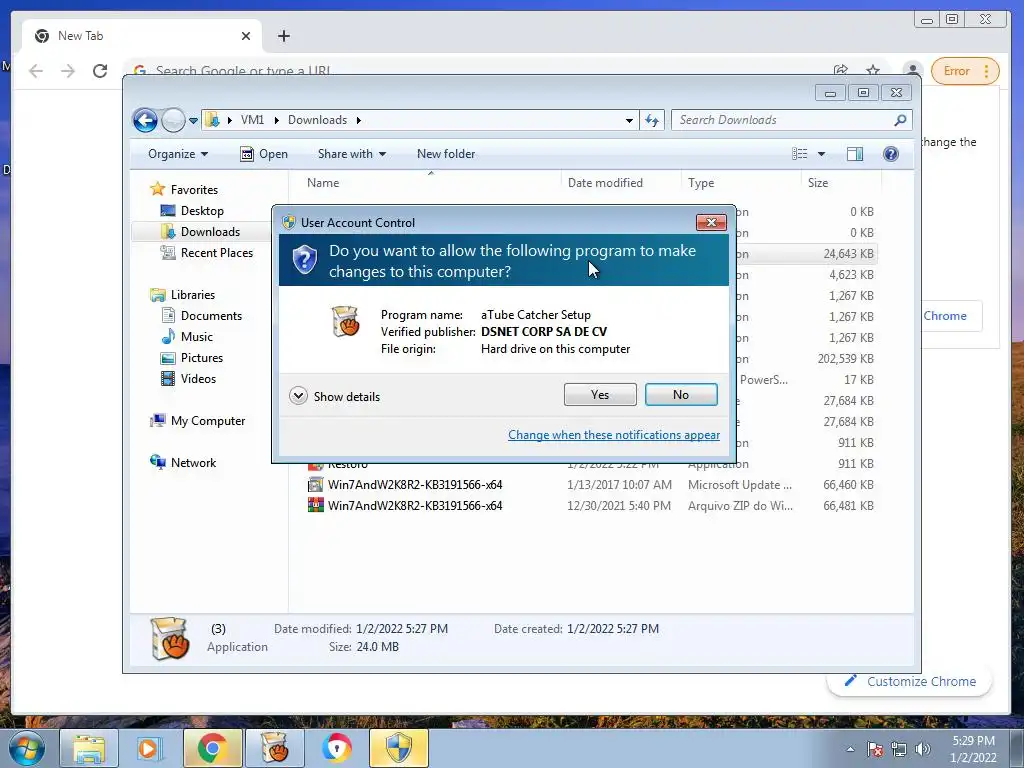Open the Chrome profile icon
This screenshot has height=768, width=1024.
coord(912,71)
